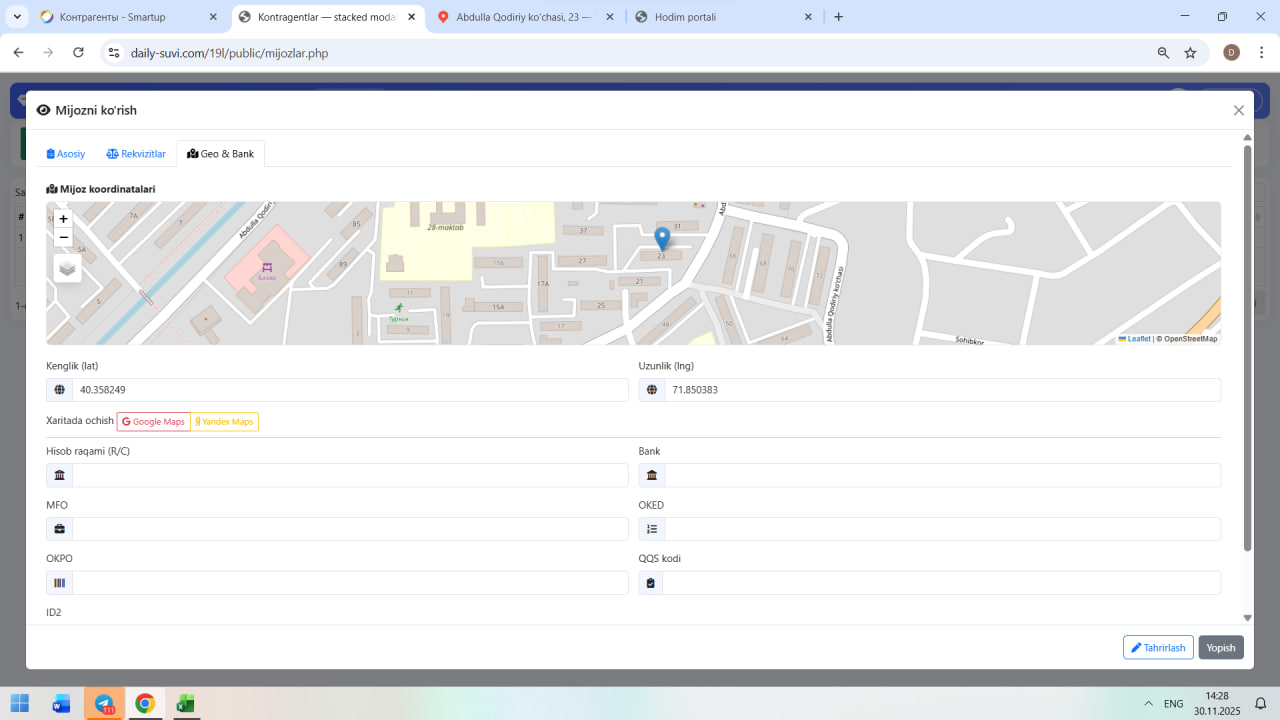This screenshot has width=1280, height=720.
Task: Bookmark this page with star icon
Action: coord(1190,53)
